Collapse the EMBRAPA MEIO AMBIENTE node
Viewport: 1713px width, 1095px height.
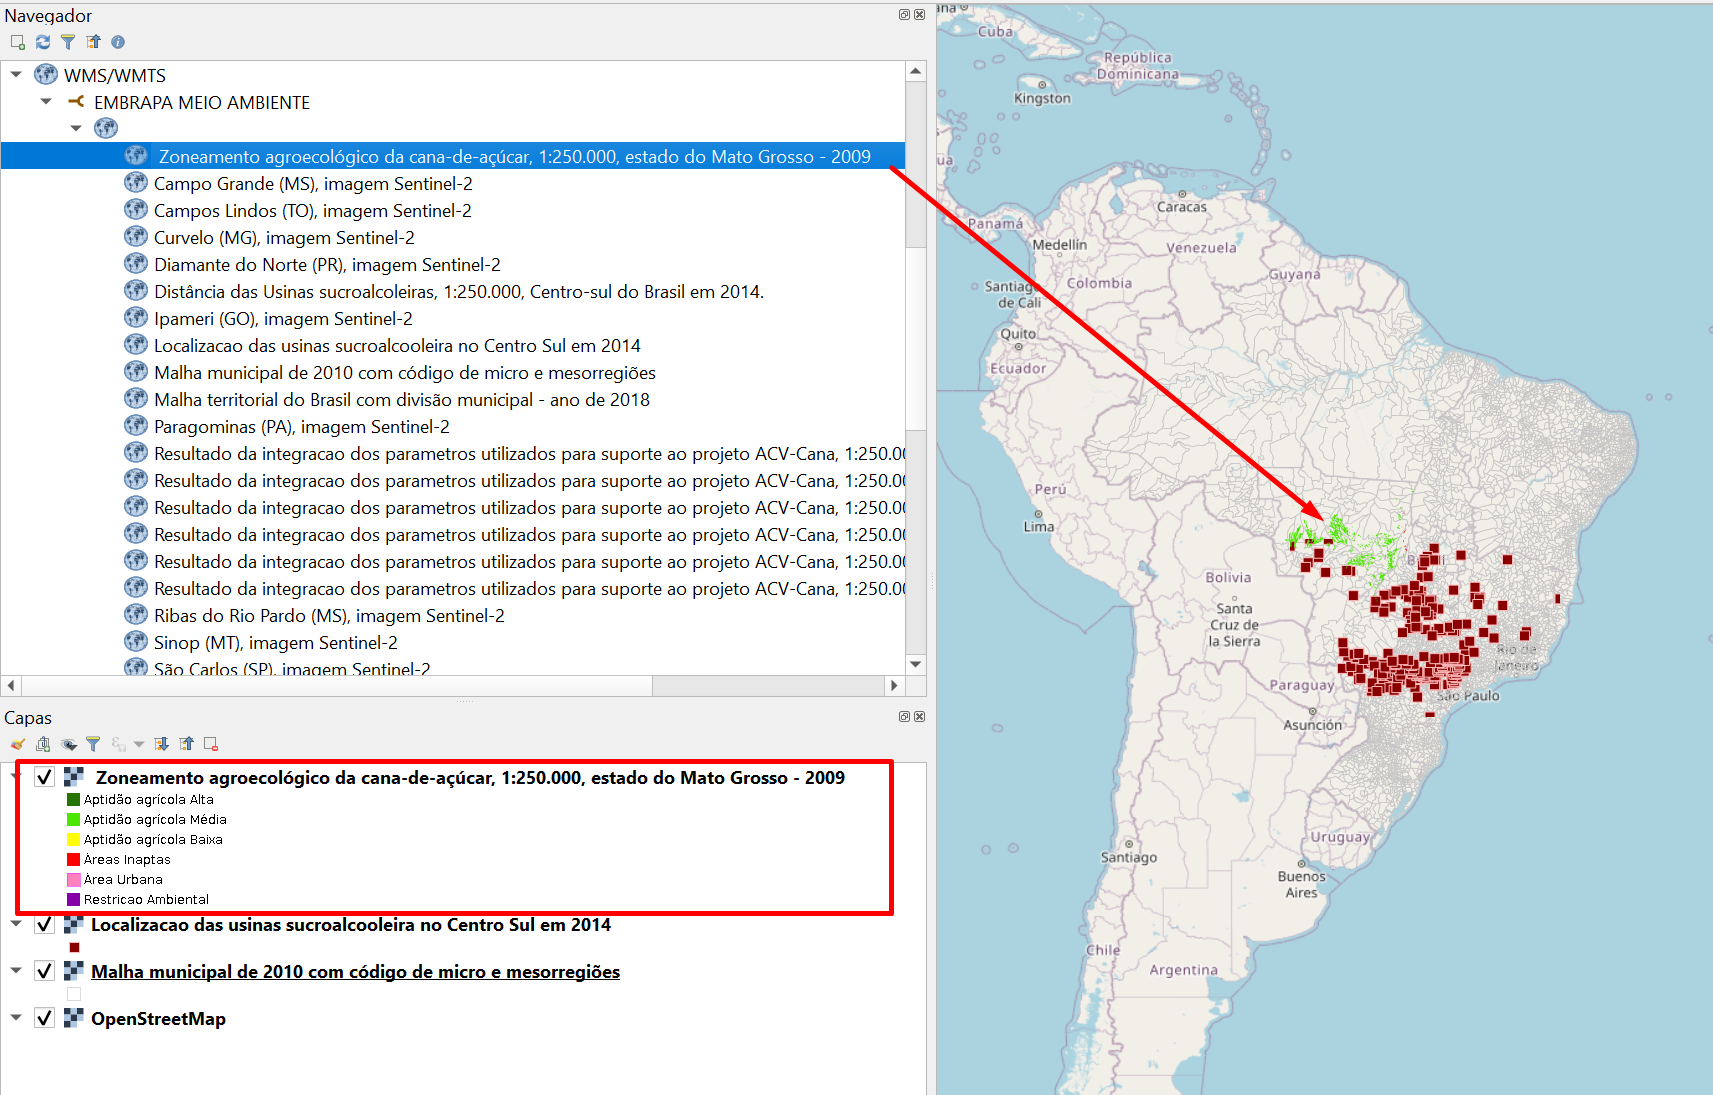pyautogui.click(x=45, y=102)
